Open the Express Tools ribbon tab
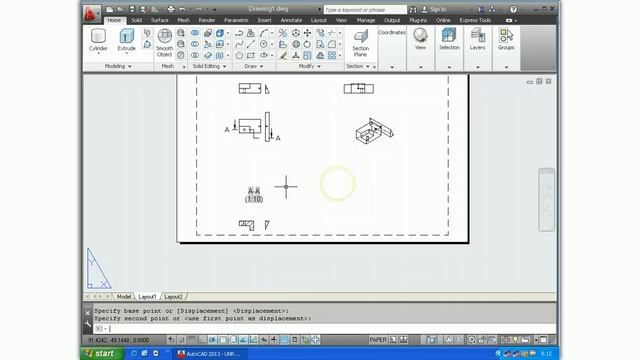 (475, 20)
